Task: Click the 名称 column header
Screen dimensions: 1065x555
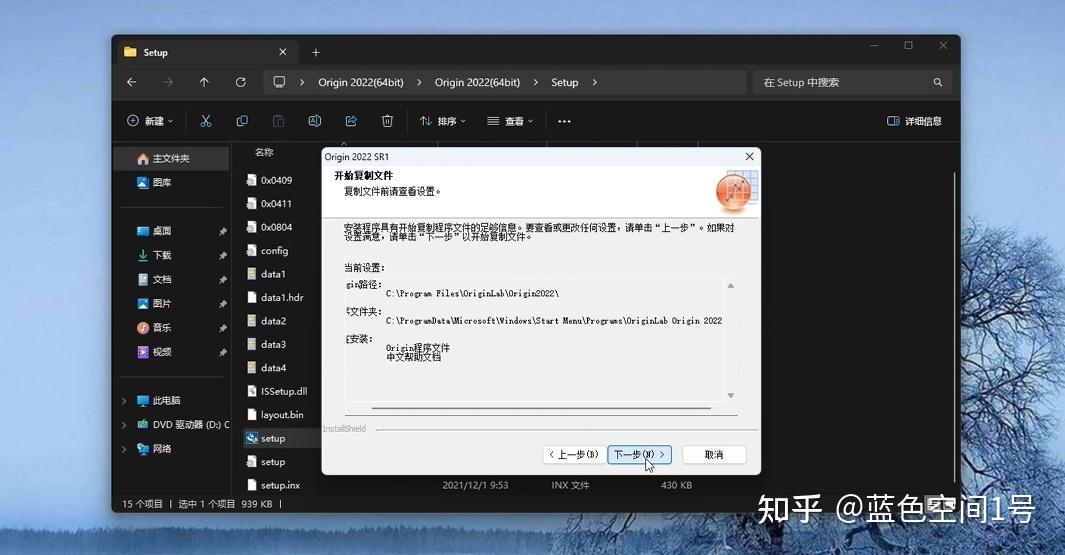Action: coord(264,152)
